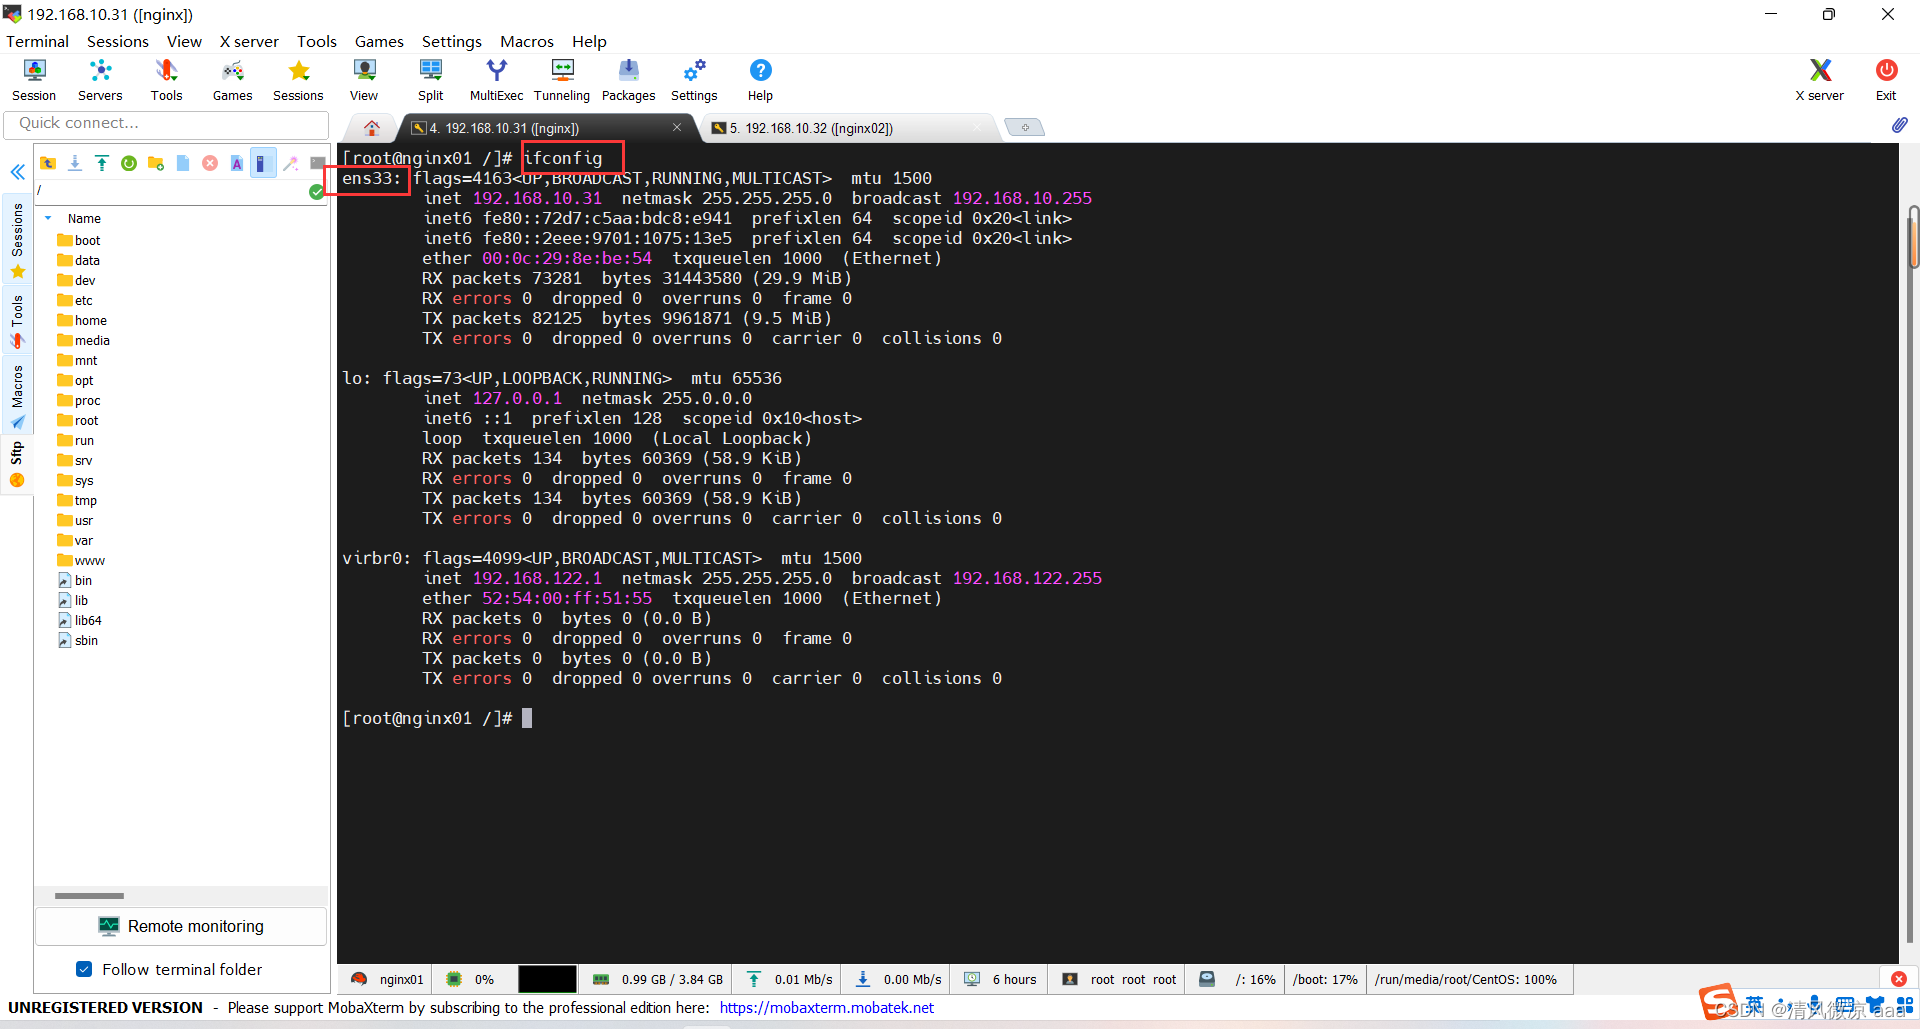Click the SFTP download files arrow icon

click(x=75, y=163)
